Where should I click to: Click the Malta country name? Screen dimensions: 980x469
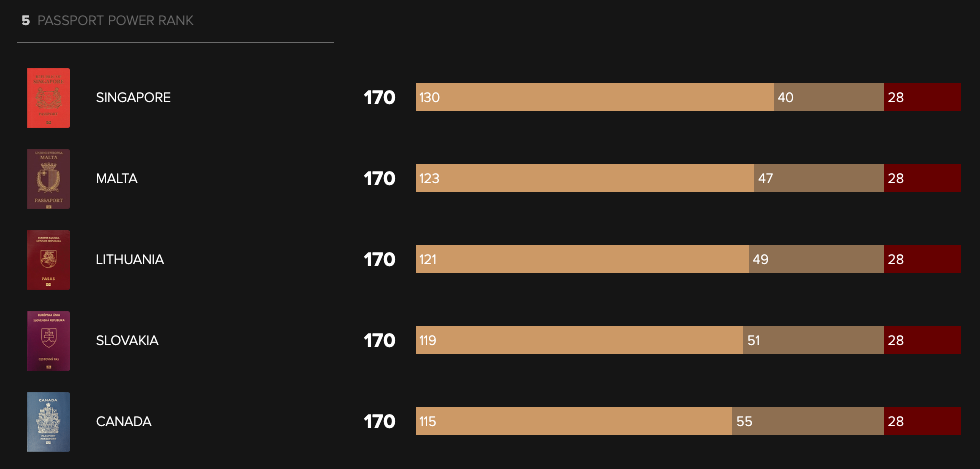pyautogui.click(x=116, y=179)
